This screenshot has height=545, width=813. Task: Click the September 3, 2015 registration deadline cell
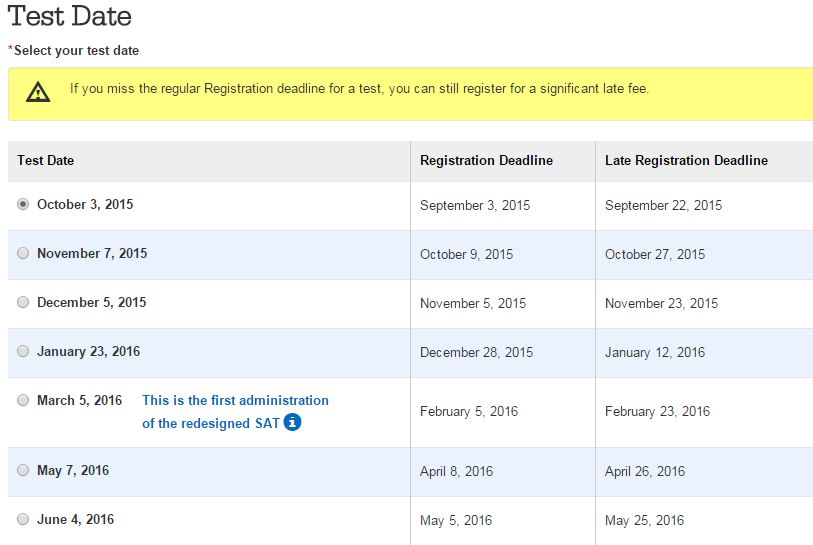pyautogui.click(x=475, y=205)
